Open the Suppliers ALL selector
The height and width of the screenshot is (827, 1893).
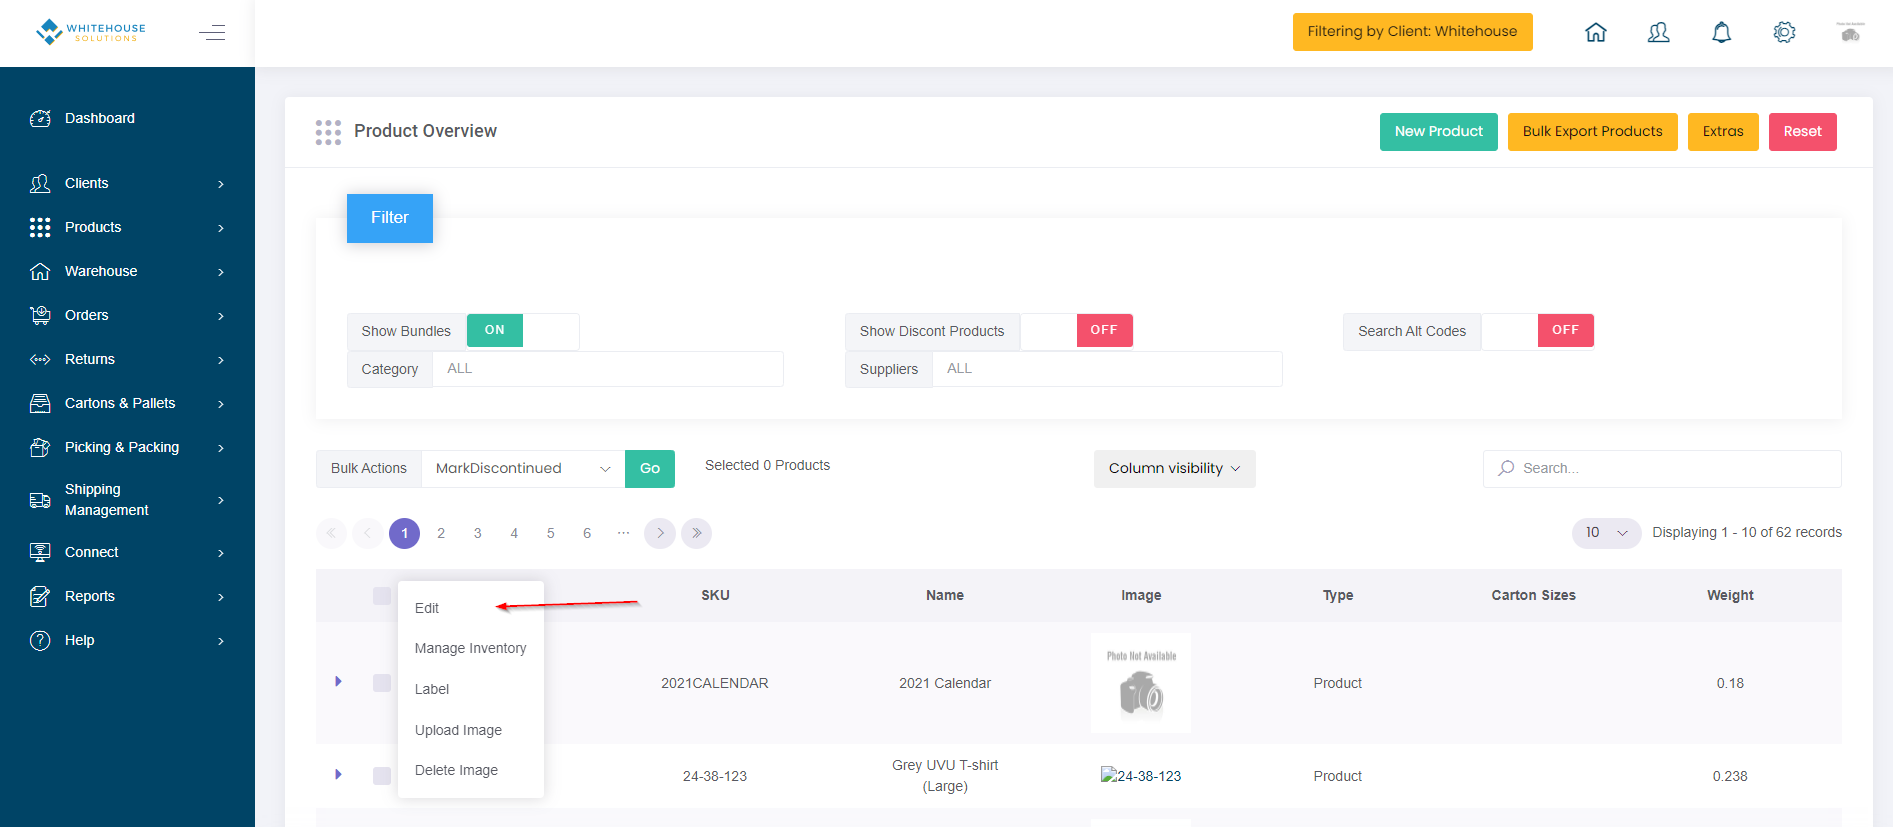(x=1107, y=369)
